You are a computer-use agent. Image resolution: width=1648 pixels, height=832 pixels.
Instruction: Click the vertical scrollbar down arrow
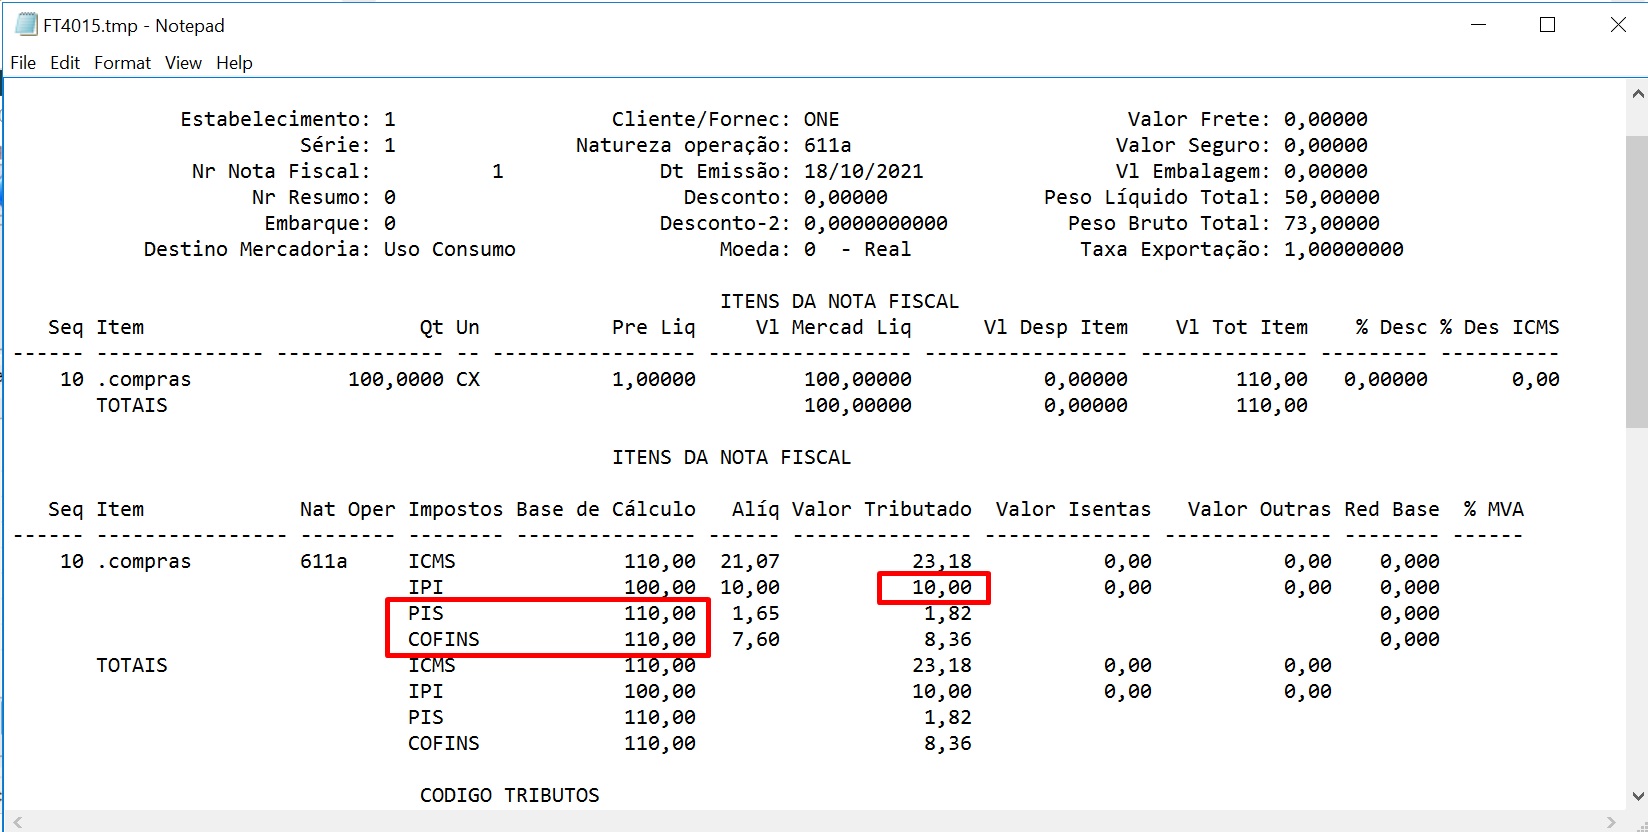point(1638,797)
